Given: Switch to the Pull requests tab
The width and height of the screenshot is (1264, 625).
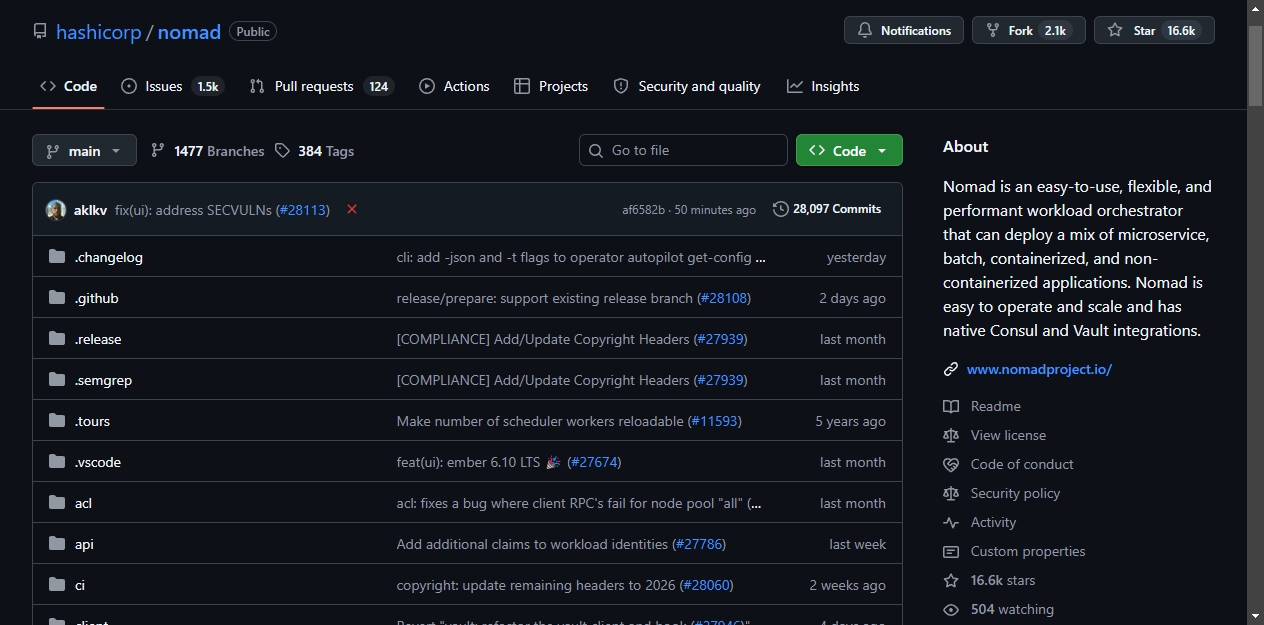Looking at the screenshot, I should point(321,86).
